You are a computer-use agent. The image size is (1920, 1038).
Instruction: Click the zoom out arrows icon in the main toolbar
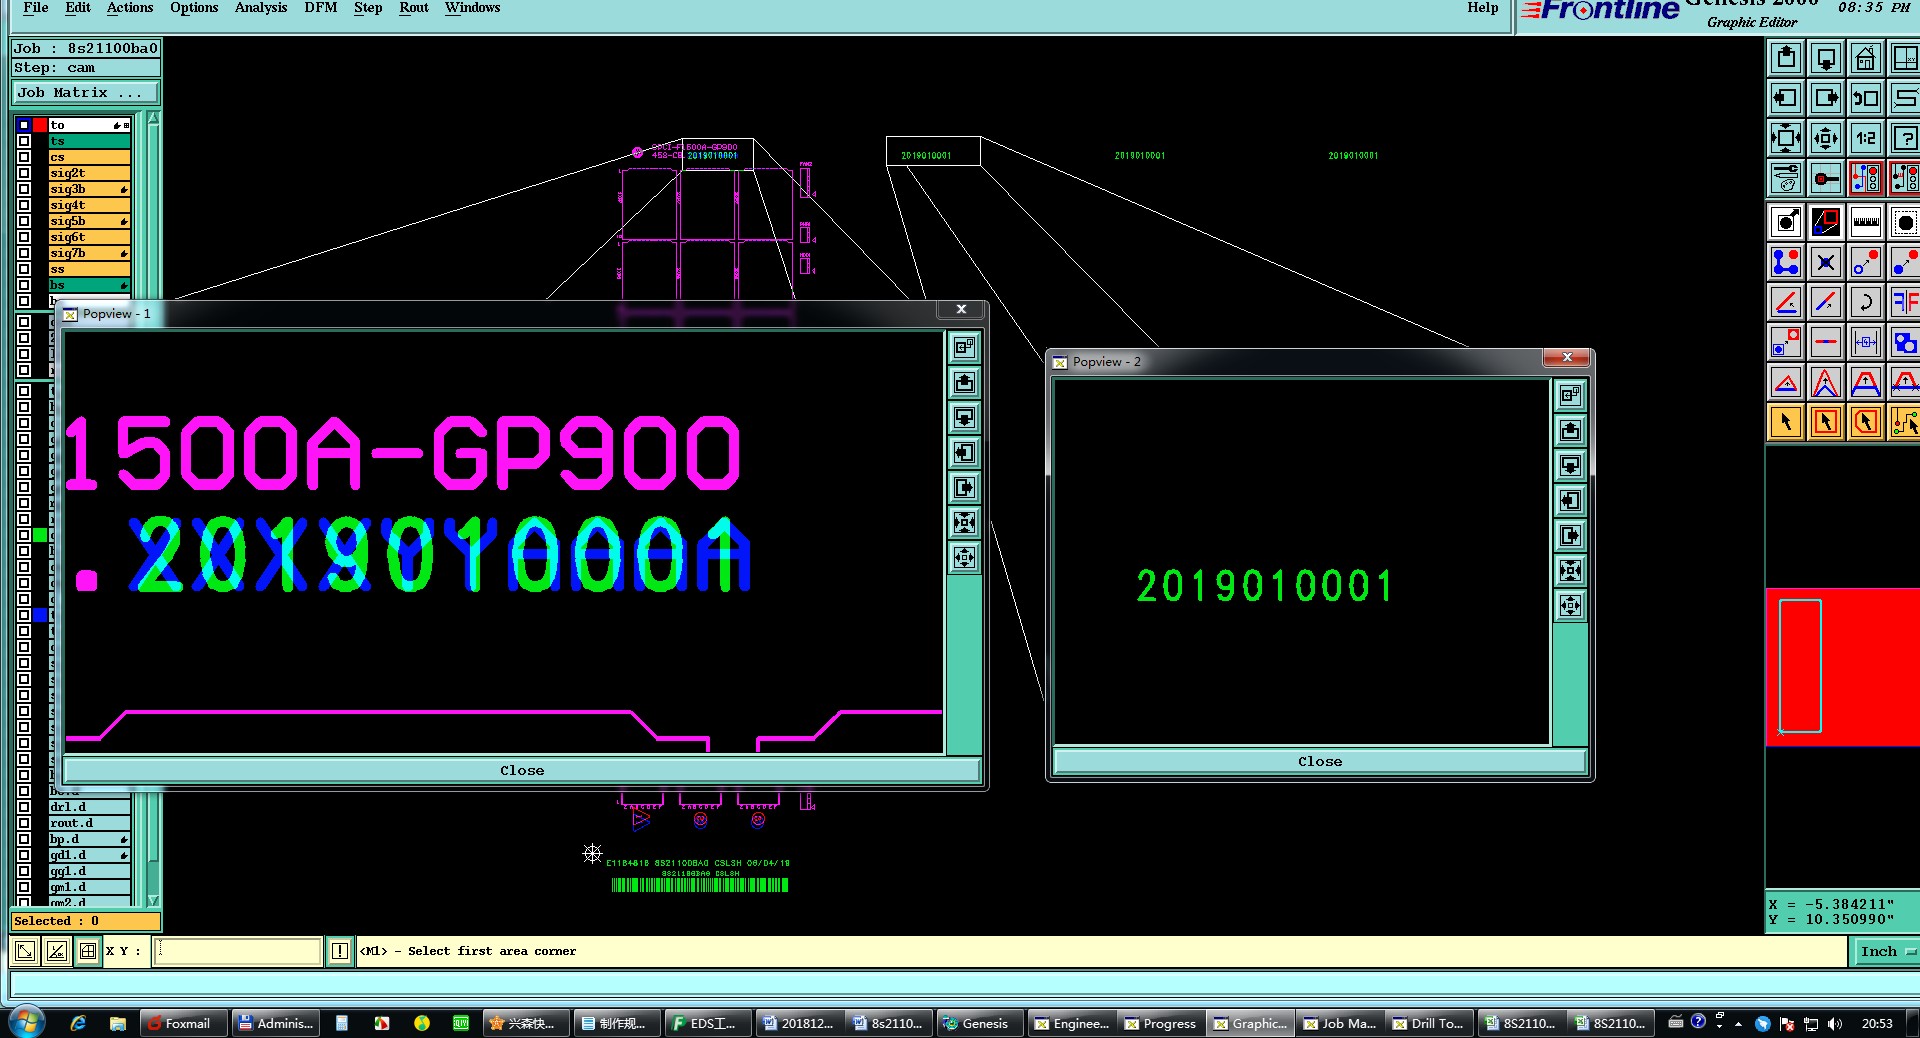click(x=1826, y=138)
